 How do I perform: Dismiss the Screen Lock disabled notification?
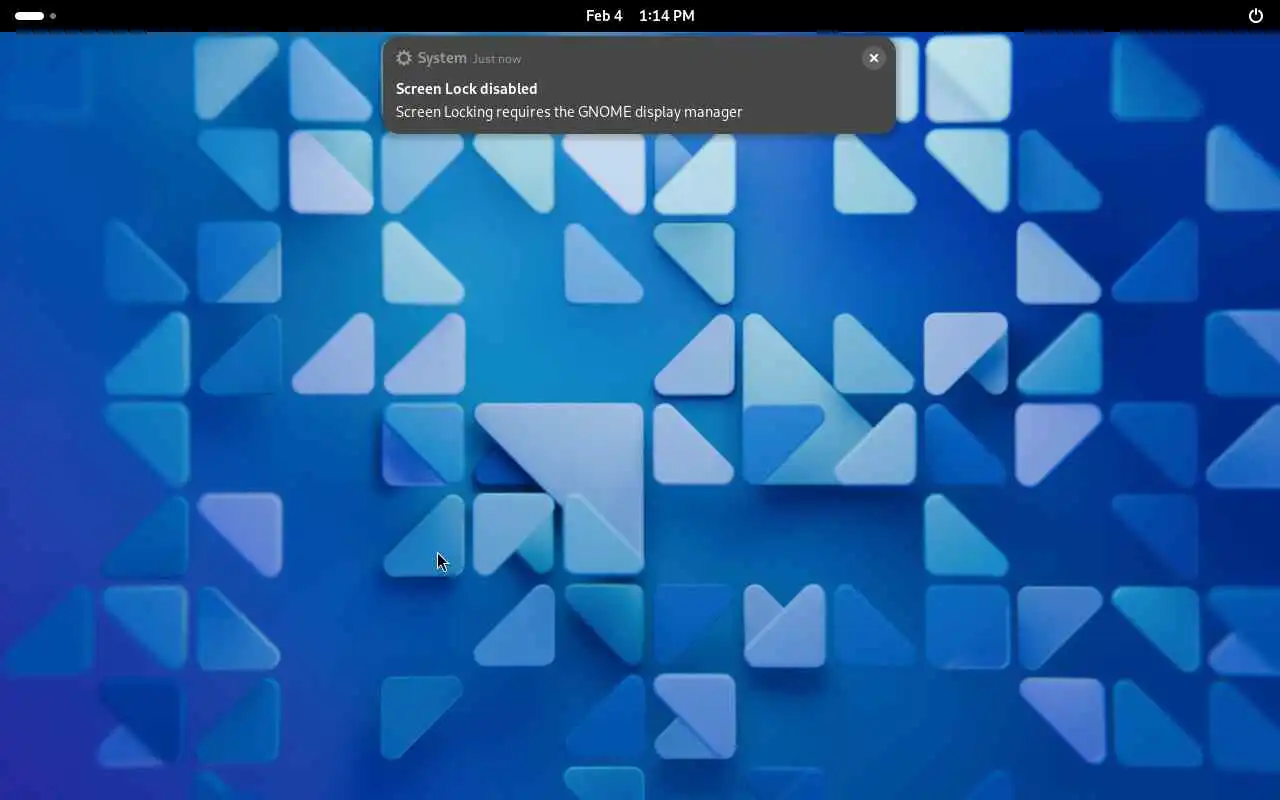click(873, 58)
